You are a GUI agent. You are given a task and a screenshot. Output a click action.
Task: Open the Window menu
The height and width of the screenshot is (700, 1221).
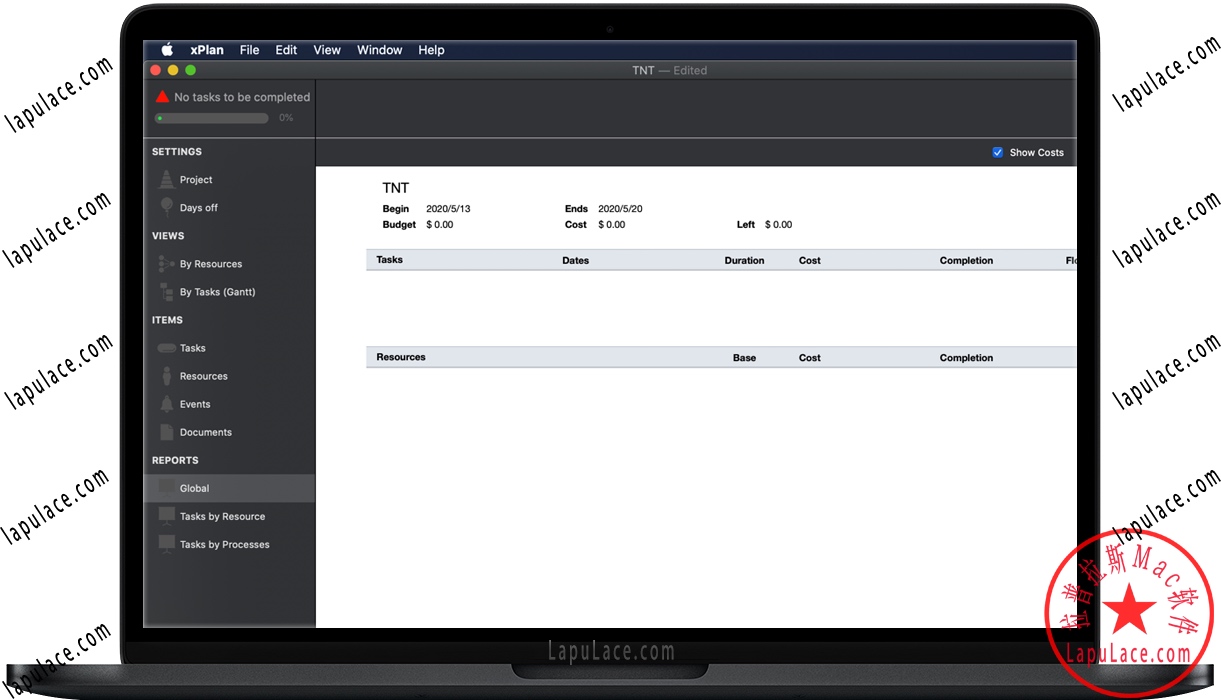pyautogui.click(x=380, y=50)
